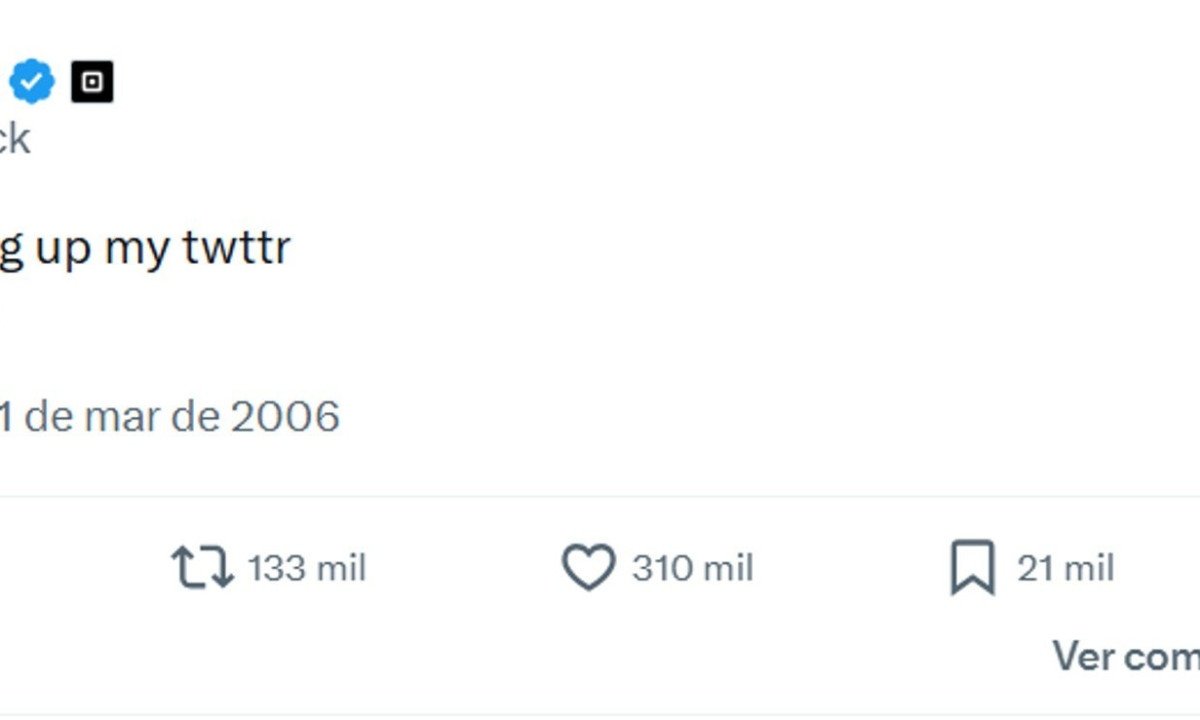Image resolution: width=1200 pixels, height=720 pixels.
Task: Click the word 'mil' next to 133
Action: click(341, 568)
